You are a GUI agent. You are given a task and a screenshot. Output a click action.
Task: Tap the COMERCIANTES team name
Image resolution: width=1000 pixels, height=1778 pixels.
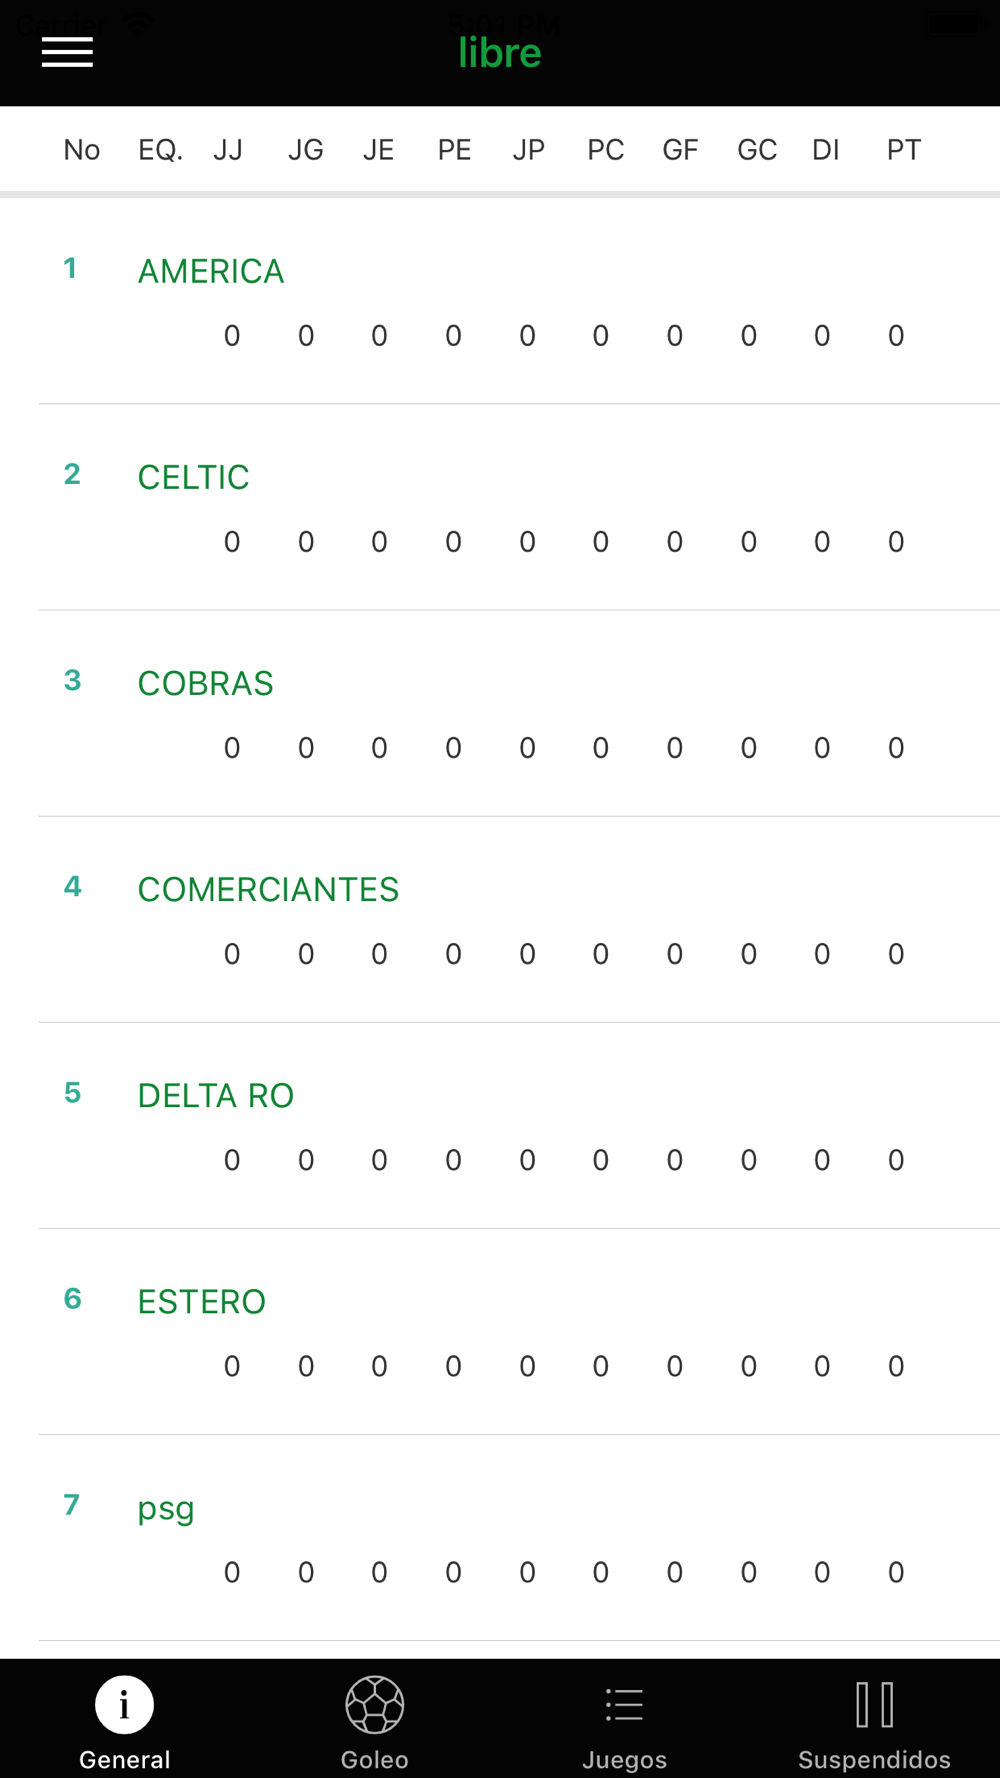pyautogui.click(x=268, y=890)
